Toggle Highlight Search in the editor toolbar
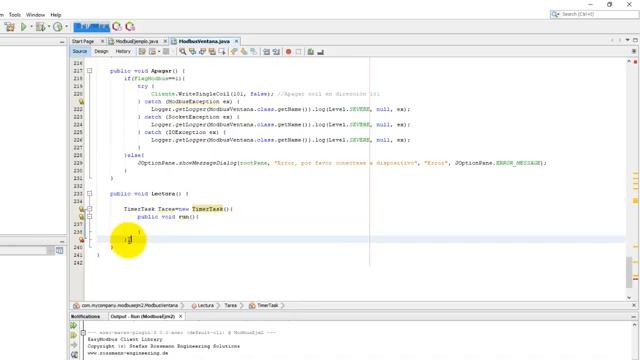 click(x=212, y=52)
